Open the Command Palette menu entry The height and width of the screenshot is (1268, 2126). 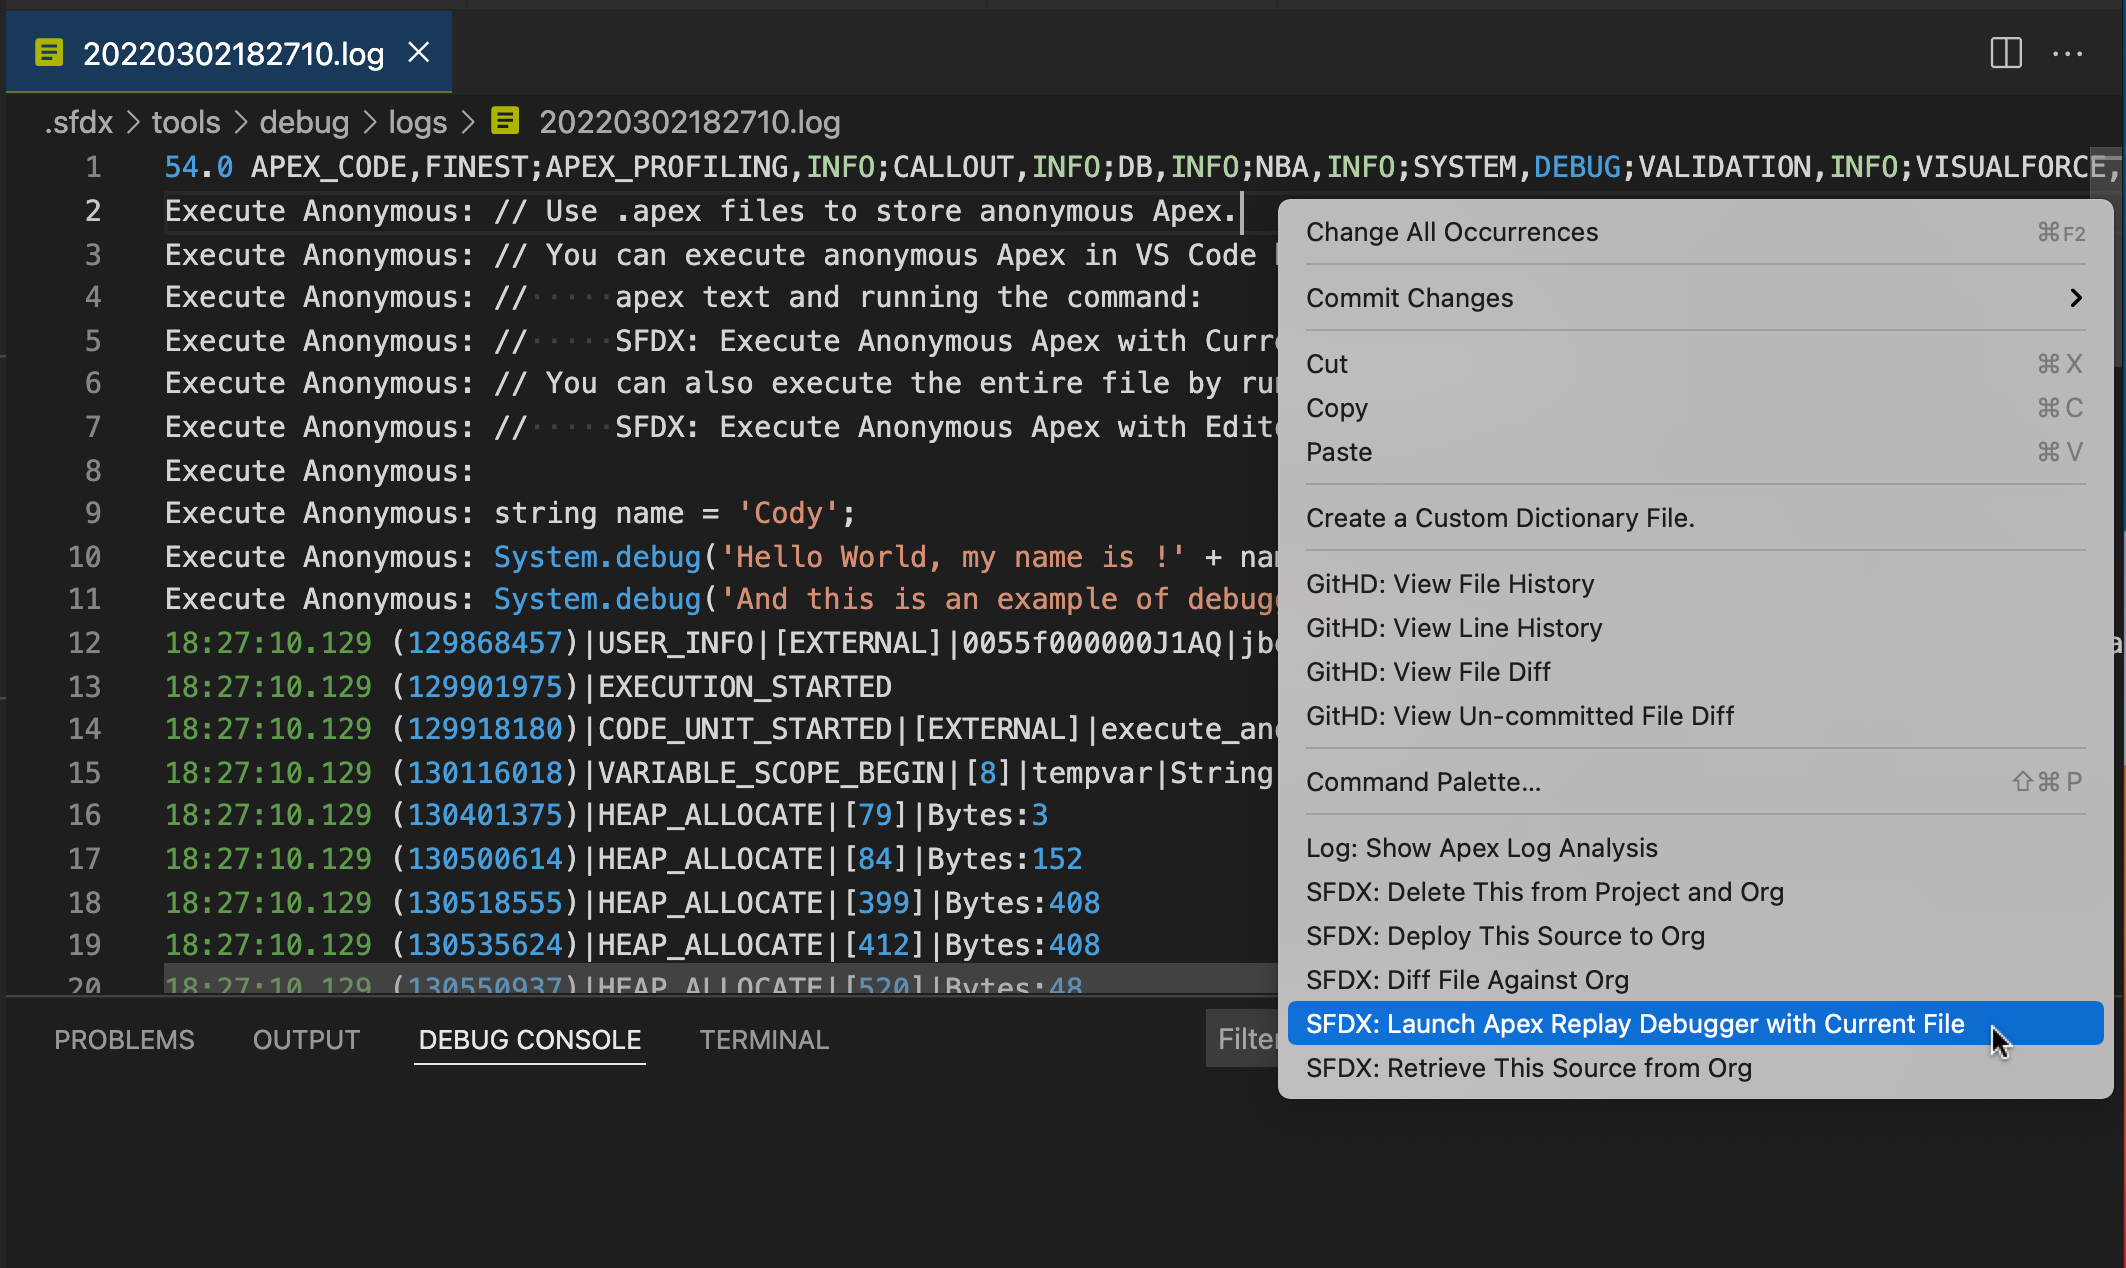[1424, 781]
